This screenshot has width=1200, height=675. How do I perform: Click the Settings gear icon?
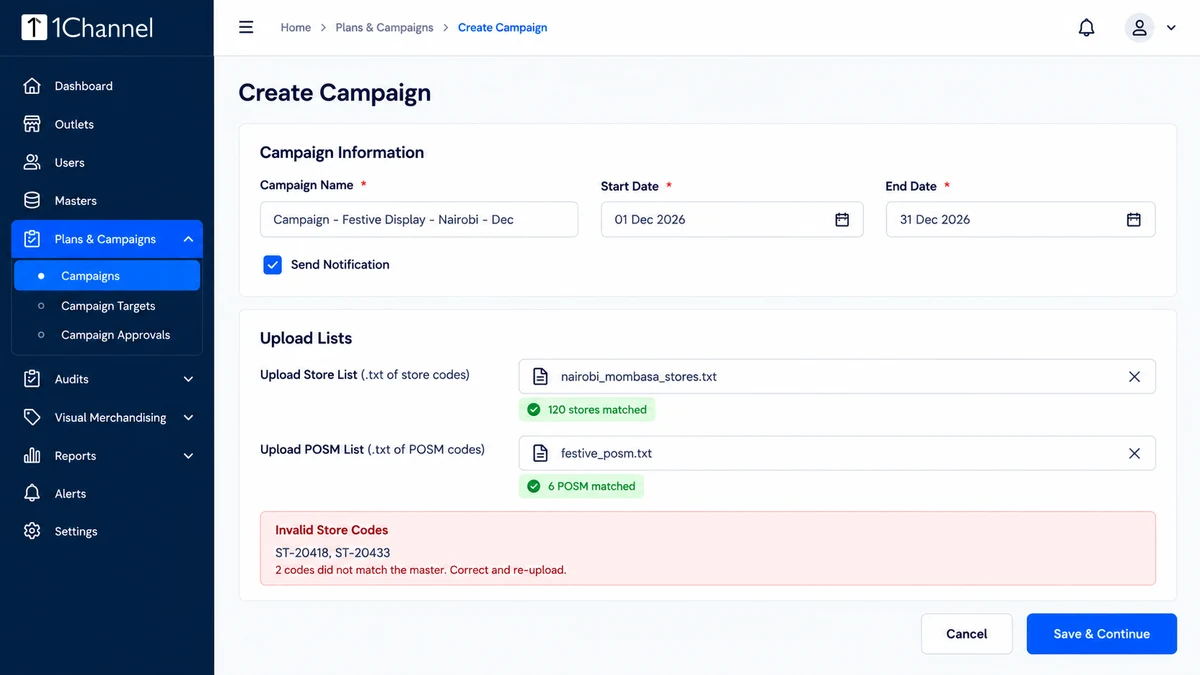(32, 532)
